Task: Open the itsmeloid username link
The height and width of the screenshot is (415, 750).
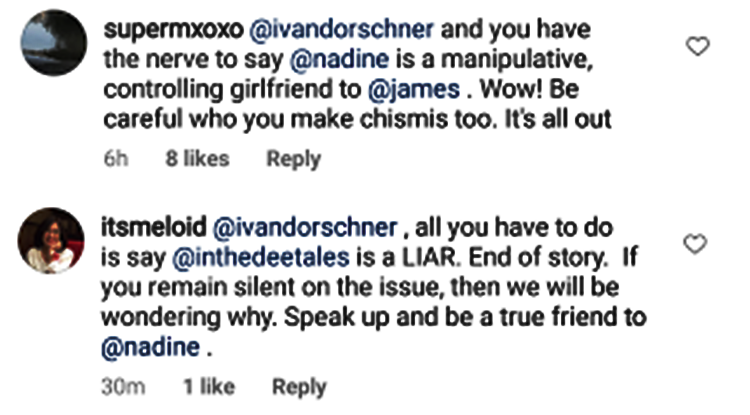Action: tap(152, 229)
